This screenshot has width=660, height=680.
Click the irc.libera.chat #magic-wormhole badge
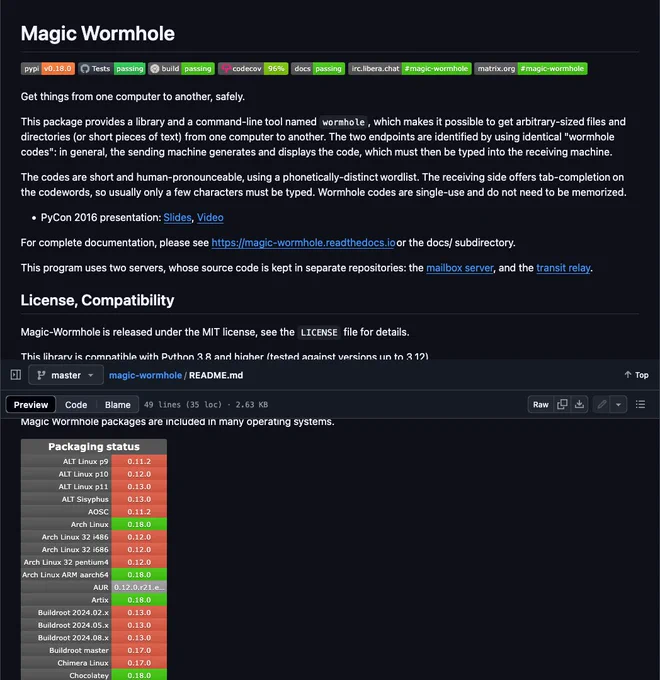(410, 69)
